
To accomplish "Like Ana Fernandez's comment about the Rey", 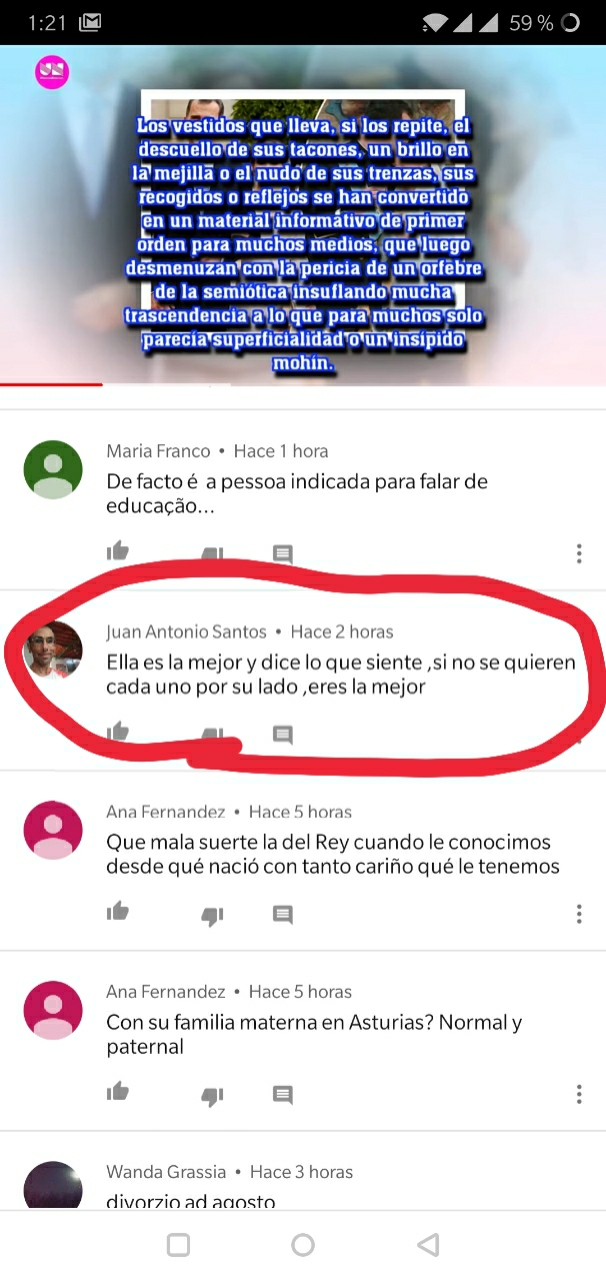I will pyautogui.click(x=118, y=912).
